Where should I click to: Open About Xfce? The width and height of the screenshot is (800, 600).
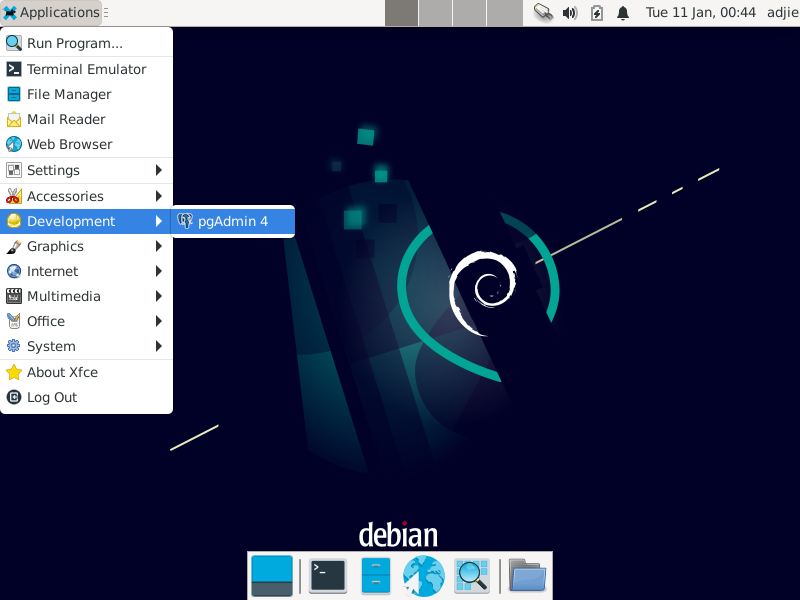(x=86, y=372)
